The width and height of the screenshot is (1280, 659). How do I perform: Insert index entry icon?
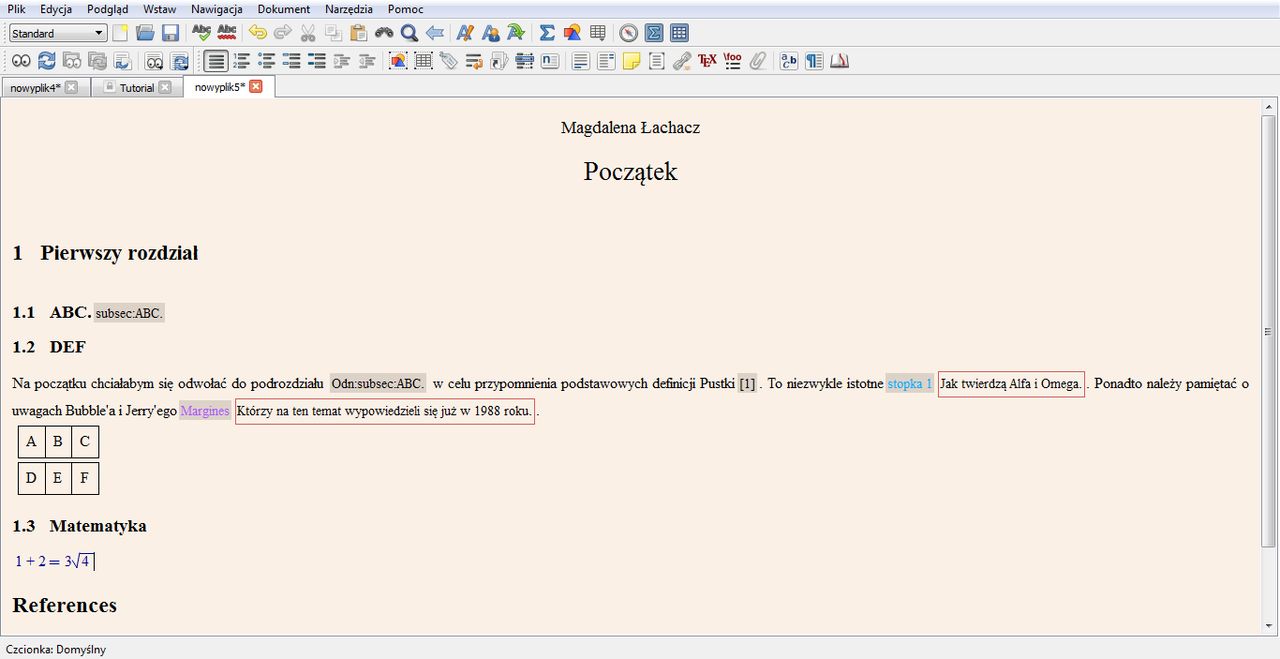pos(524,61)
